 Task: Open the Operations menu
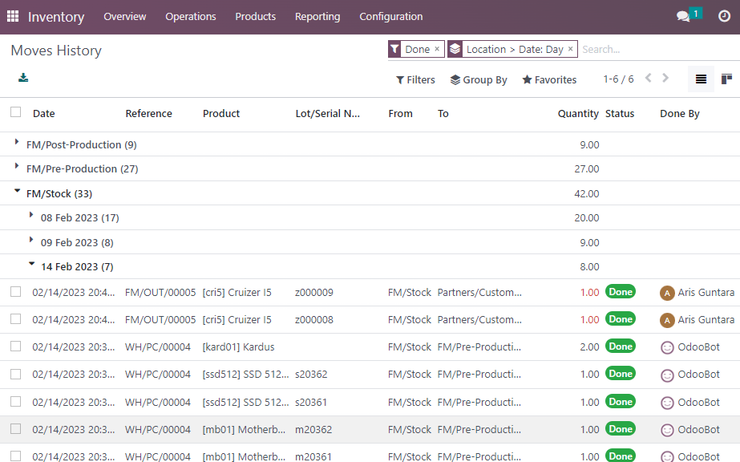pos(191,17)
